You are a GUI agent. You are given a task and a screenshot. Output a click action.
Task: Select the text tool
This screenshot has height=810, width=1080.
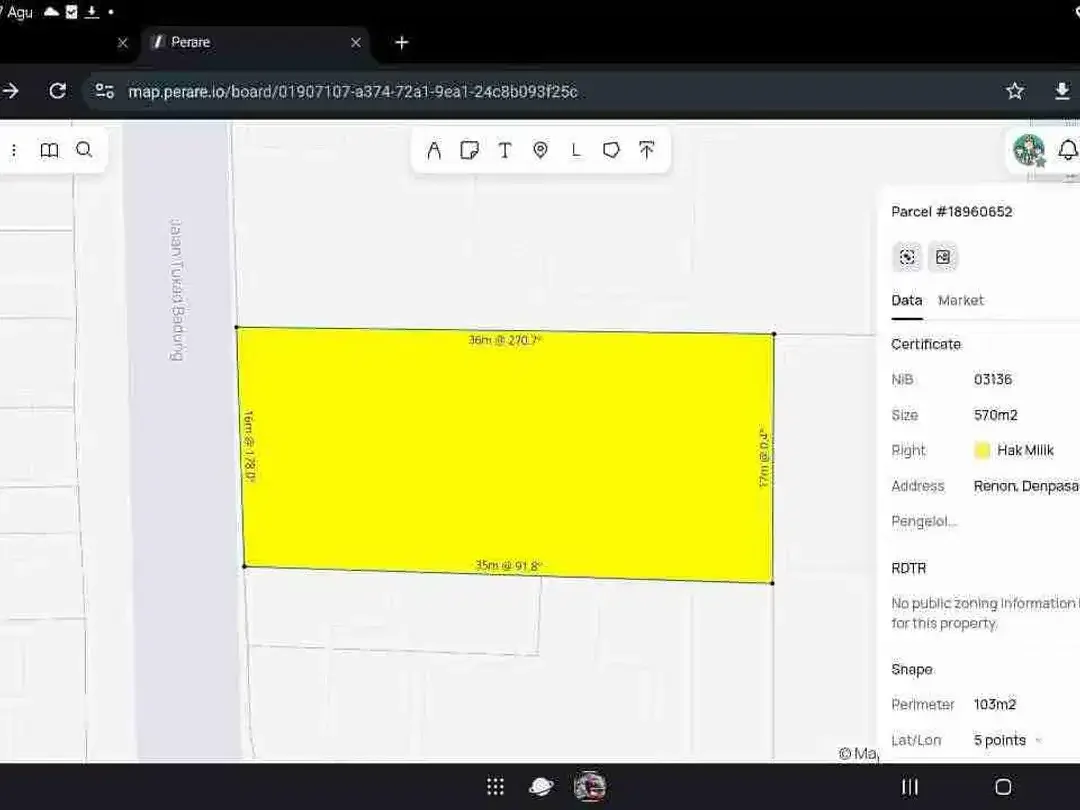[x=505, y=150]
